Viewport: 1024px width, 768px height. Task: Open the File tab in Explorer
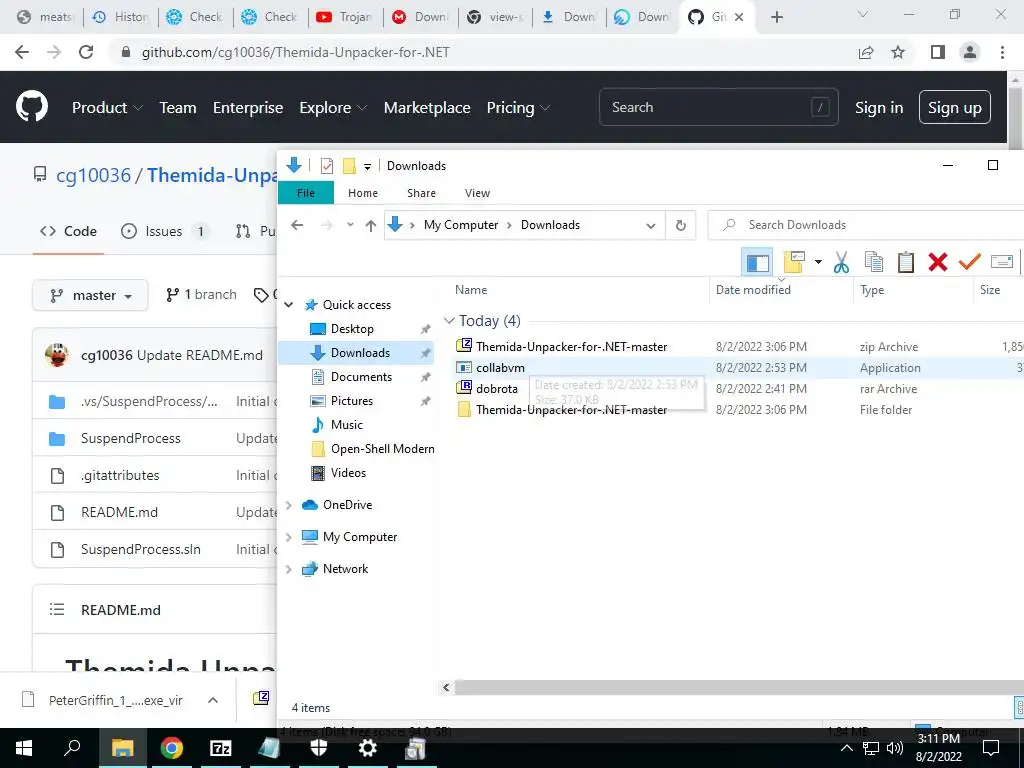(x=306, y=193)
